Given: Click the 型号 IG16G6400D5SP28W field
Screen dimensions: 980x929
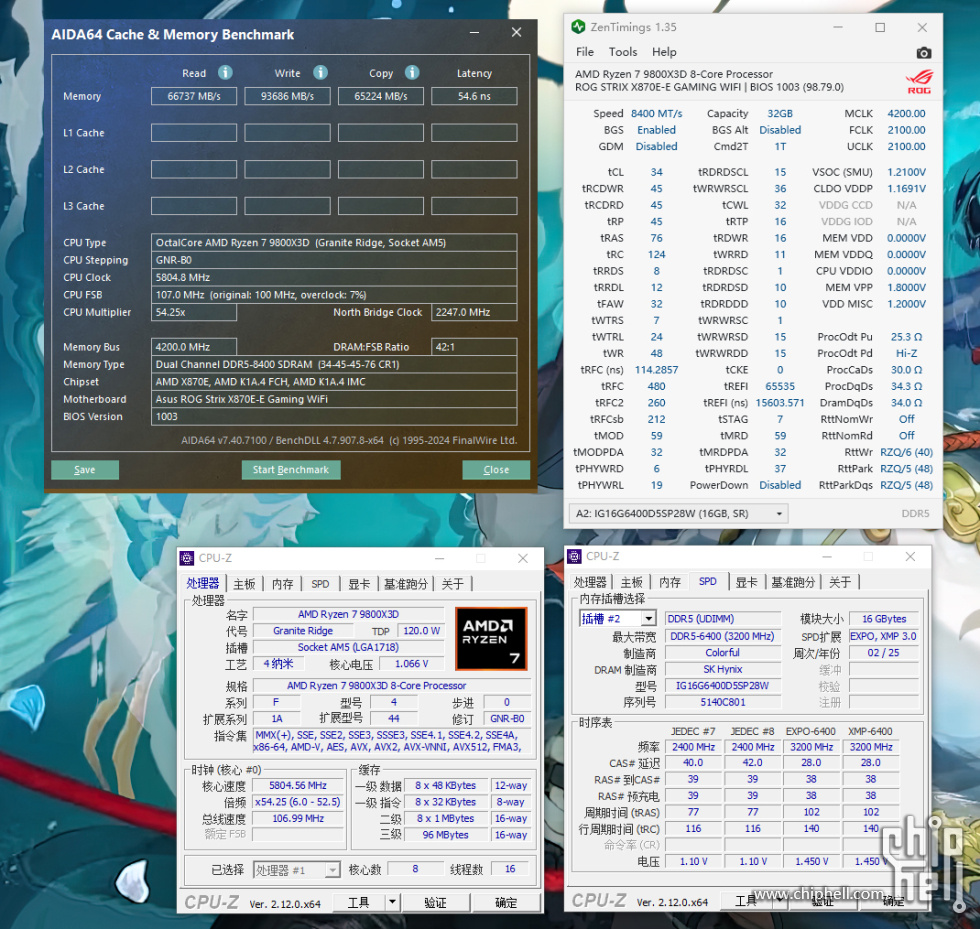Looking at the screenshot, I should [x=722, y=685].
